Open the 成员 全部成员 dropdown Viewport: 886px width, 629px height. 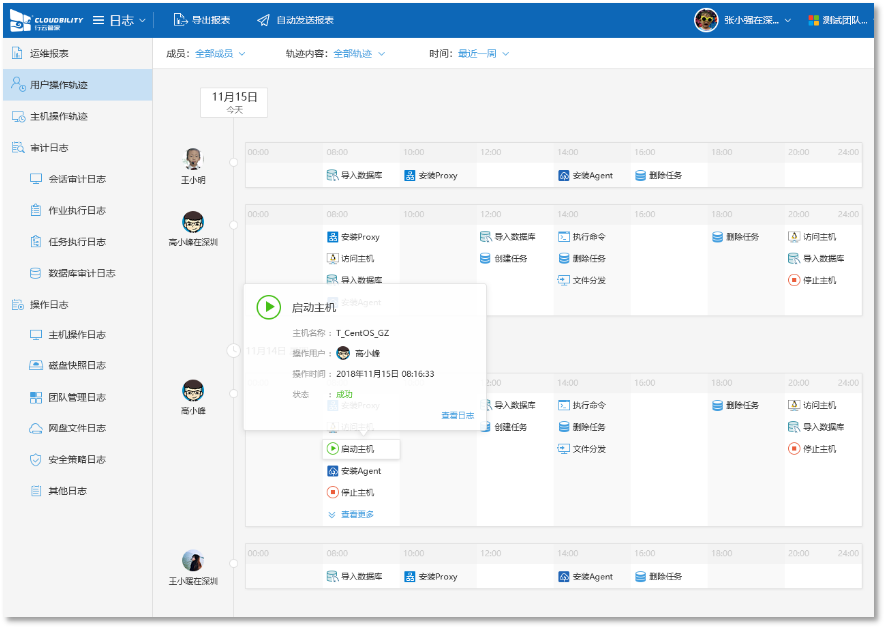click(220, 53)
